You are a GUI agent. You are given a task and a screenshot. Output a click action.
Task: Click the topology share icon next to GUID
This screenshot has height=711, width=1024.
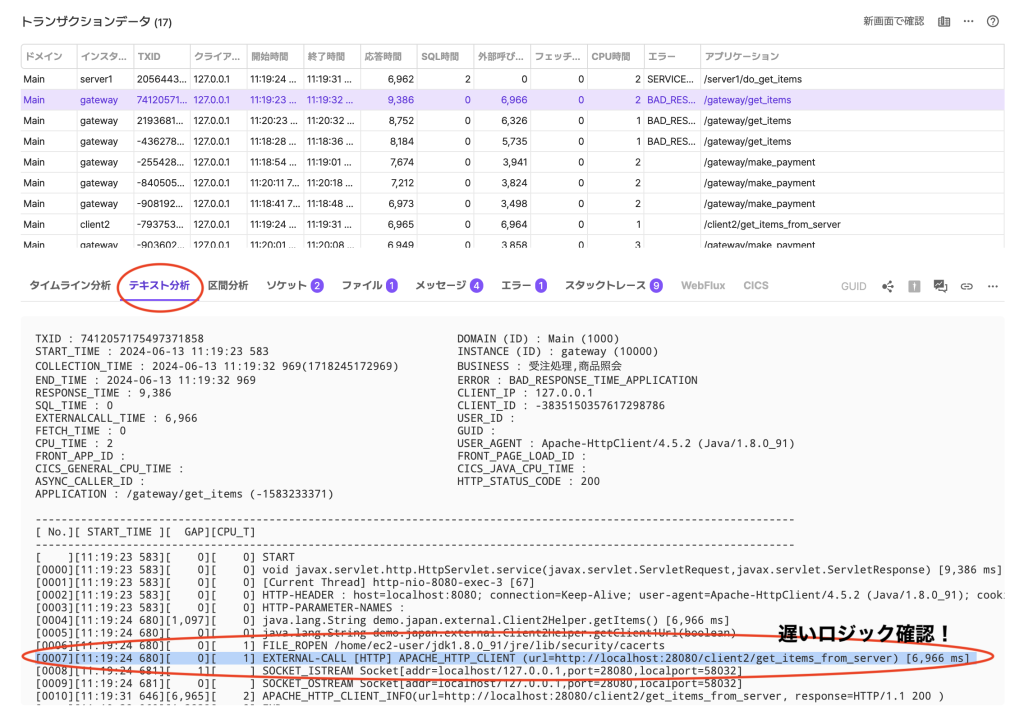[x=888, y=286]
